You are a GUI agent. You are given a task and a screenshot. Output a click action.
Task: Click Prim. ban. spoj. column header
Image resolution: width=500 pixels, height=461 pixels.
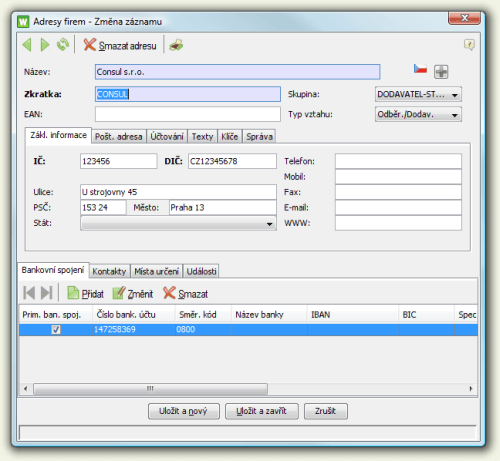pyautogui.click(x=56, y=315)
